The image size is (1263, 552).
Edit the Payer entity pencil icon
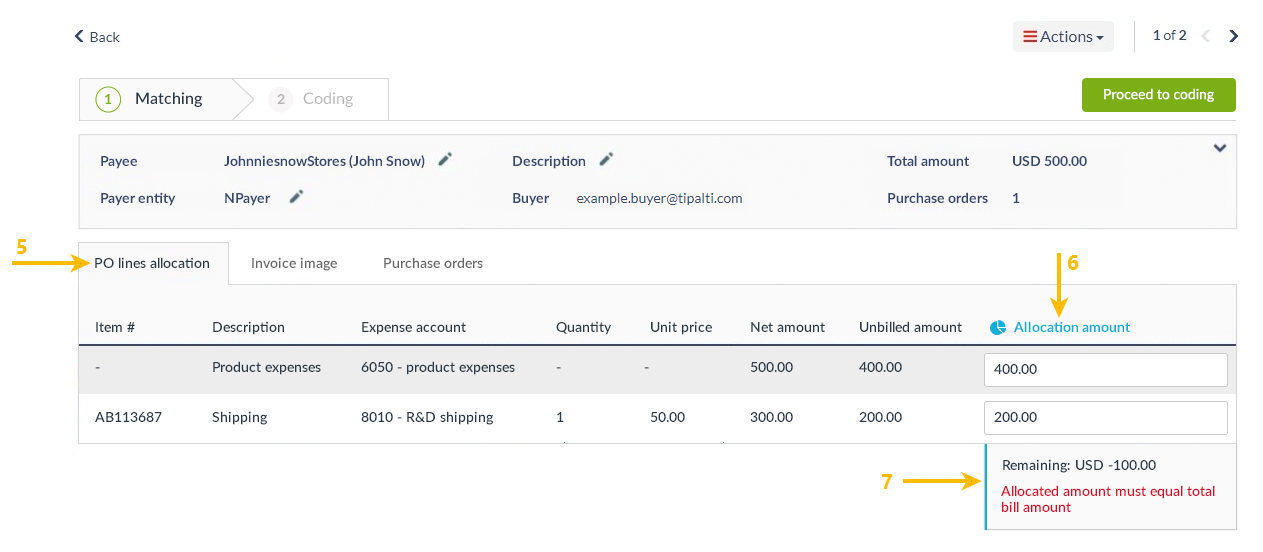pos(296,197)
